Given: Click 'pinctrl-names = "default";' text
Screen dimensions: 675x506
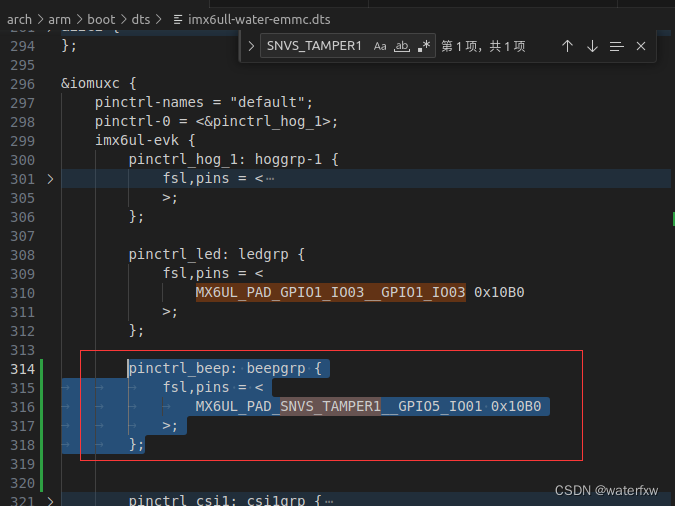Looking at the screenshot, I should (x=204, y=102).
